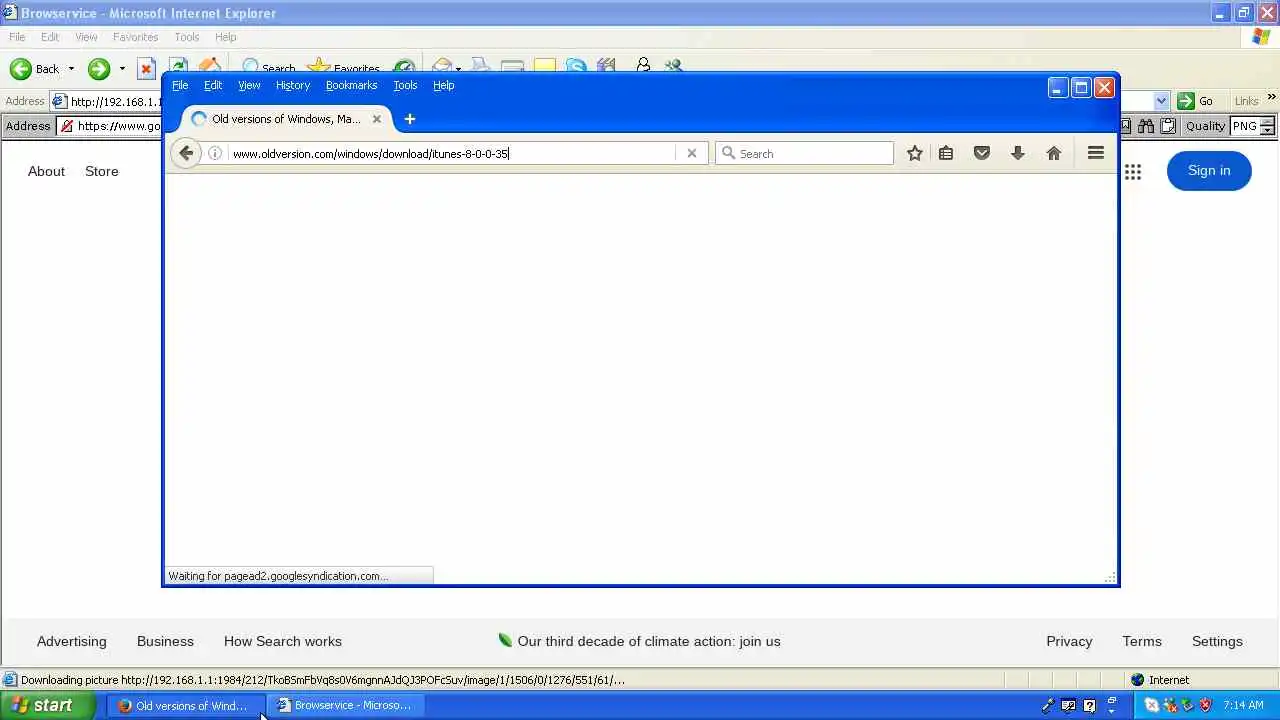
Task: Open the Firefox Edit menu
Action: click(x=213, y=85)
